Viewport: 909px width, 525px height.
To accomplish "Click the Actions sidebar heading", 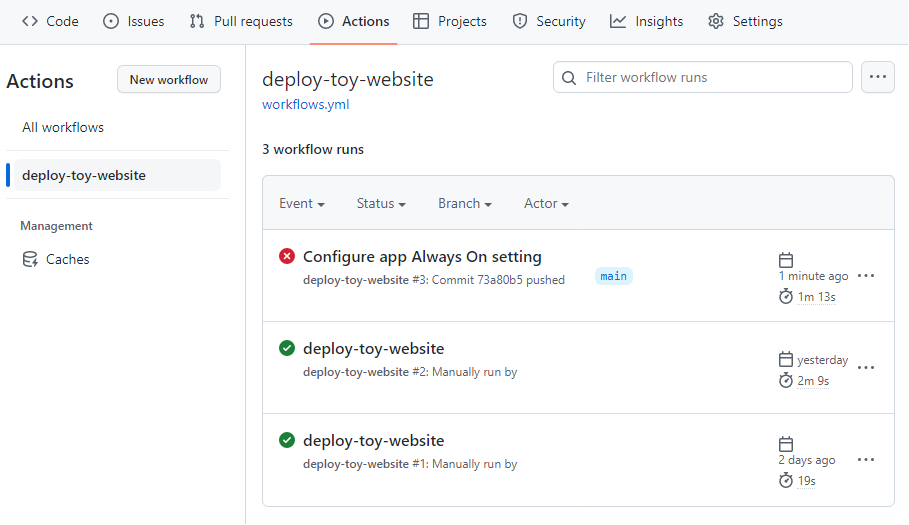I will point(40,81).
